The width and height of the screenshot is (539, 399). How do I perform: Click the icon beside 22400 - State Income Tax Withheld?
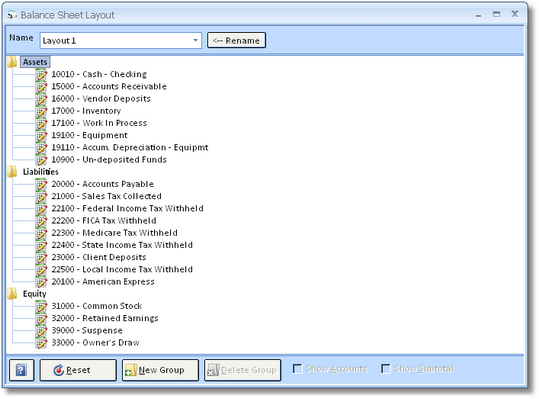point(41,245)
